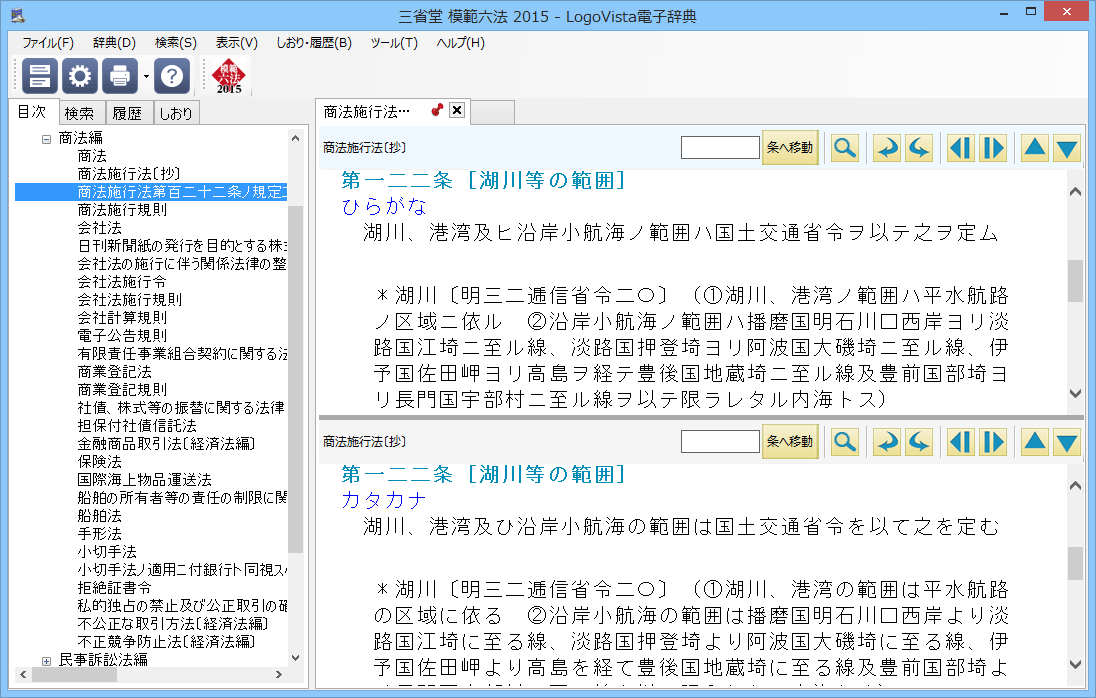Open the print options dropdown arrow
The width and height of the screenshot is (1096, 698).
(x=146, y=76)
